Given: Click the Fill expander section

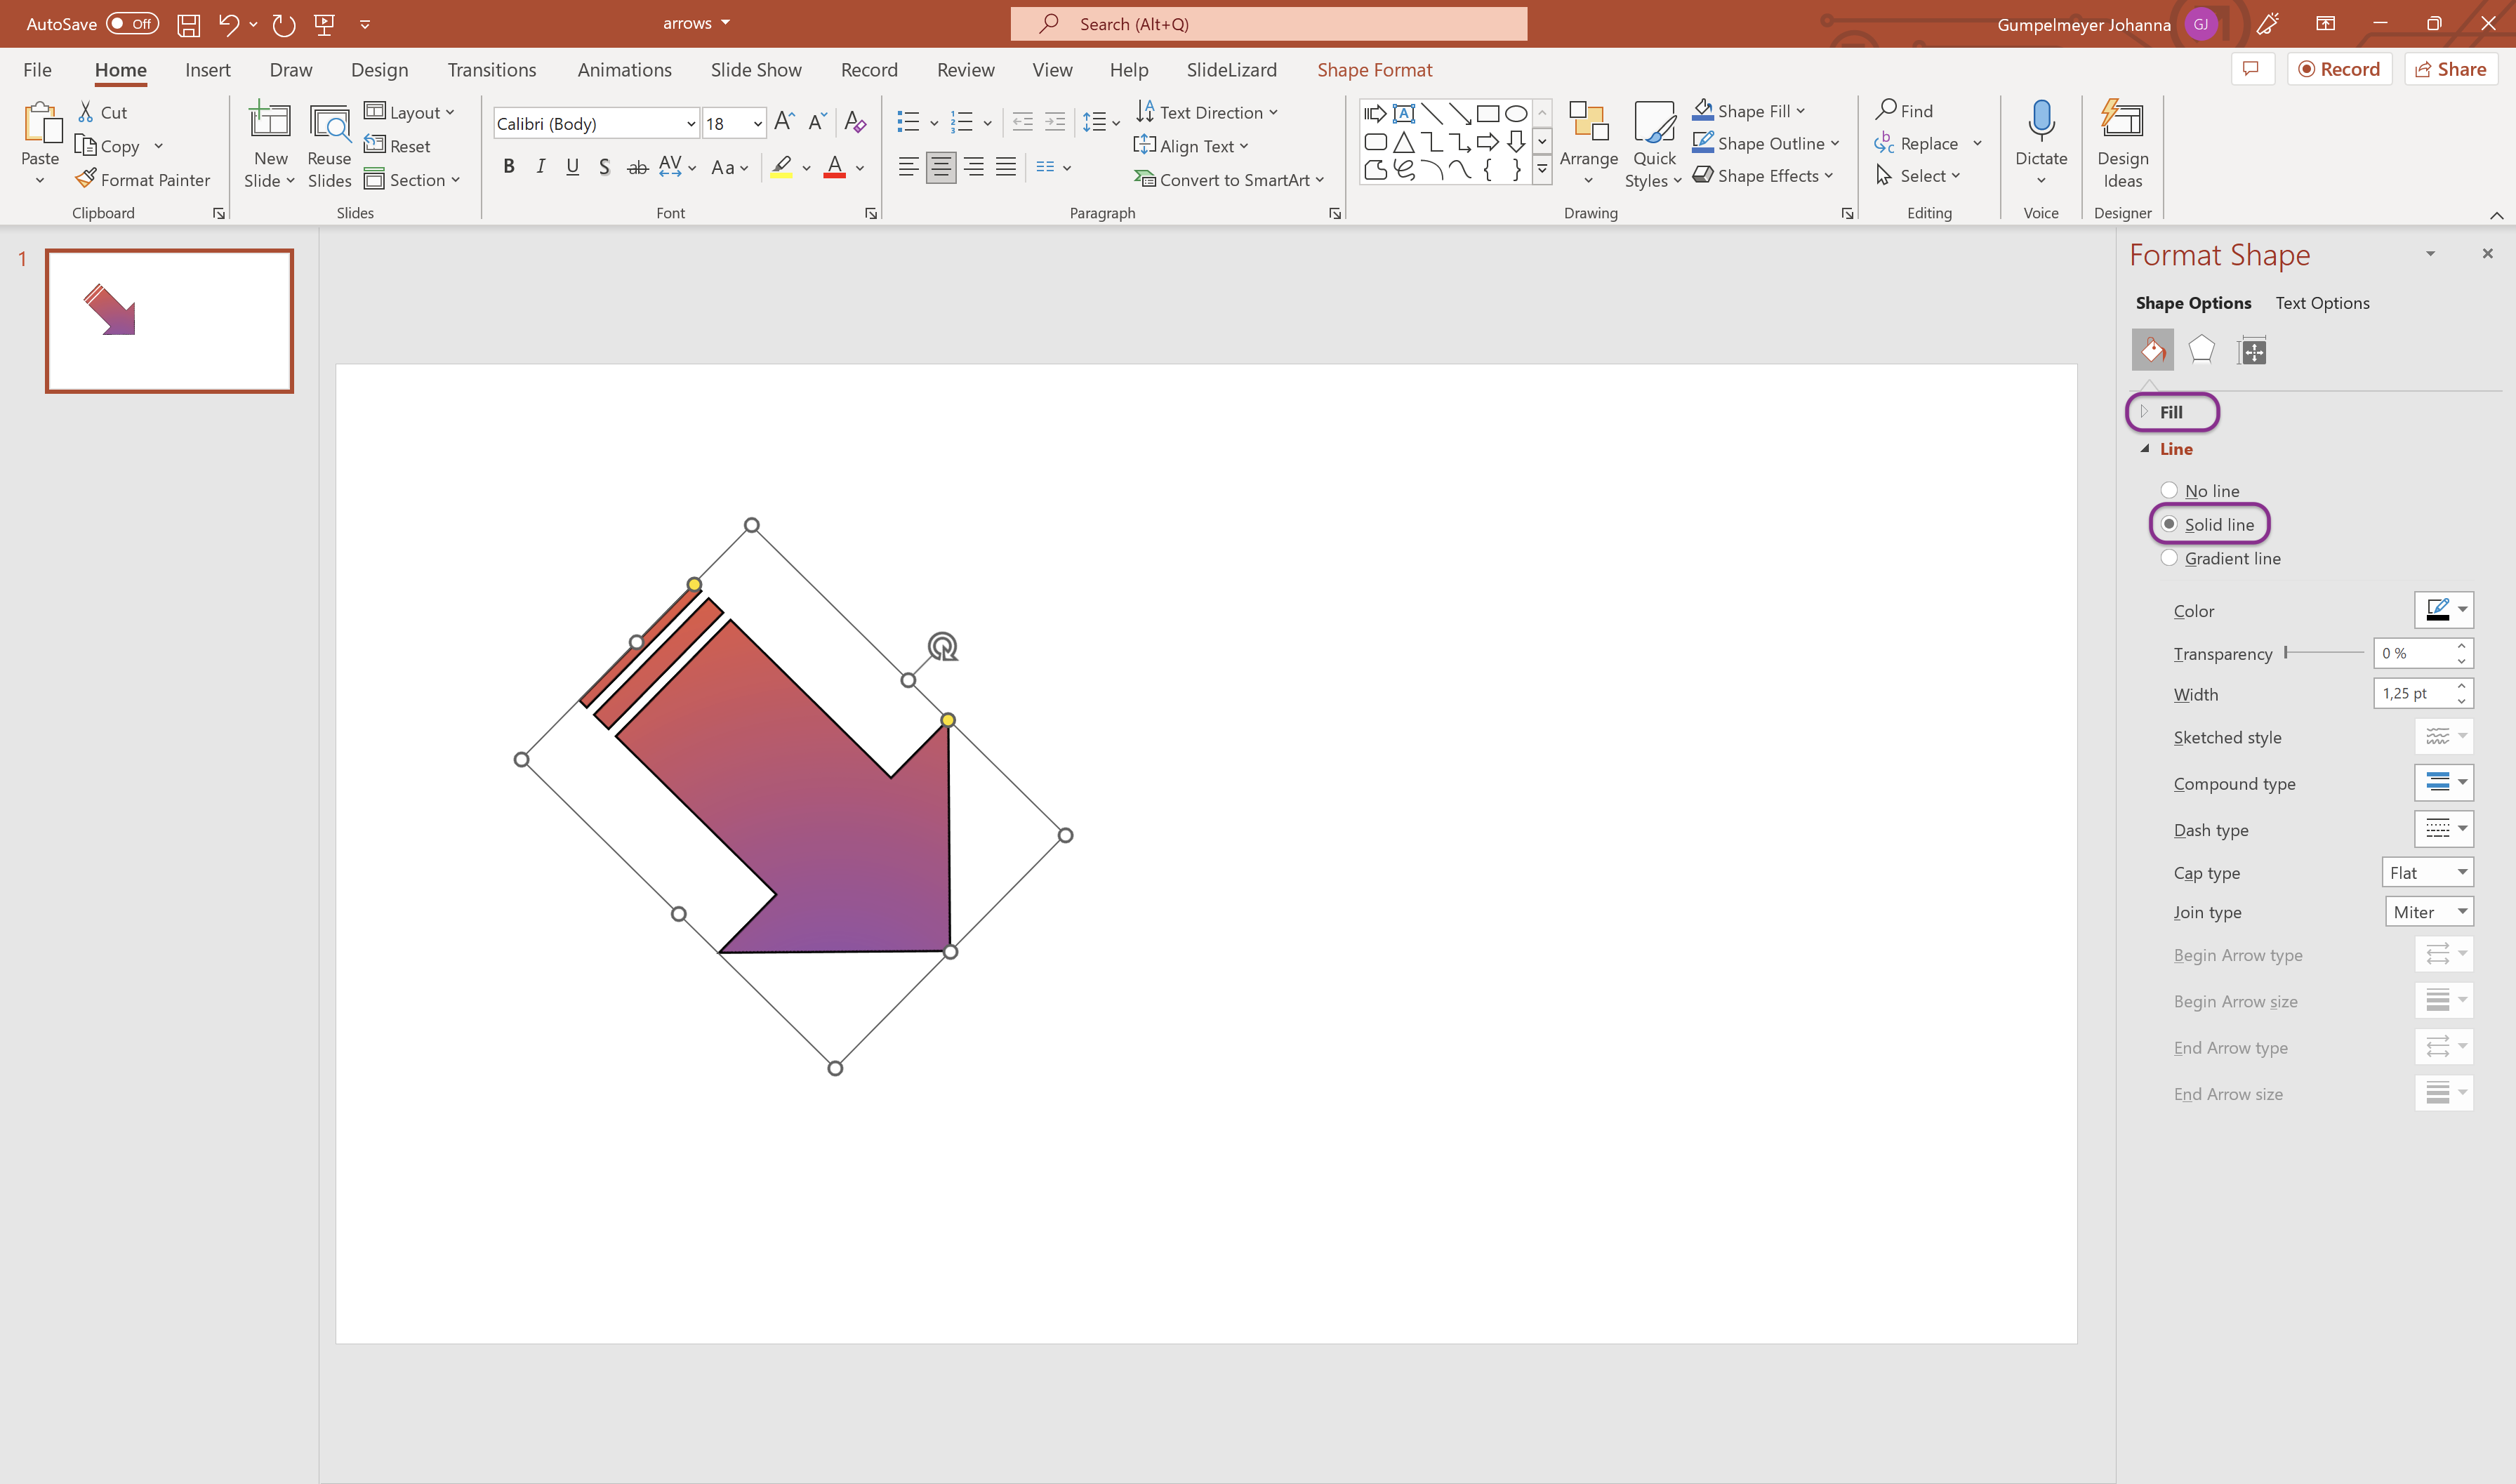Looking at the screenshot, I should 2171,411.
